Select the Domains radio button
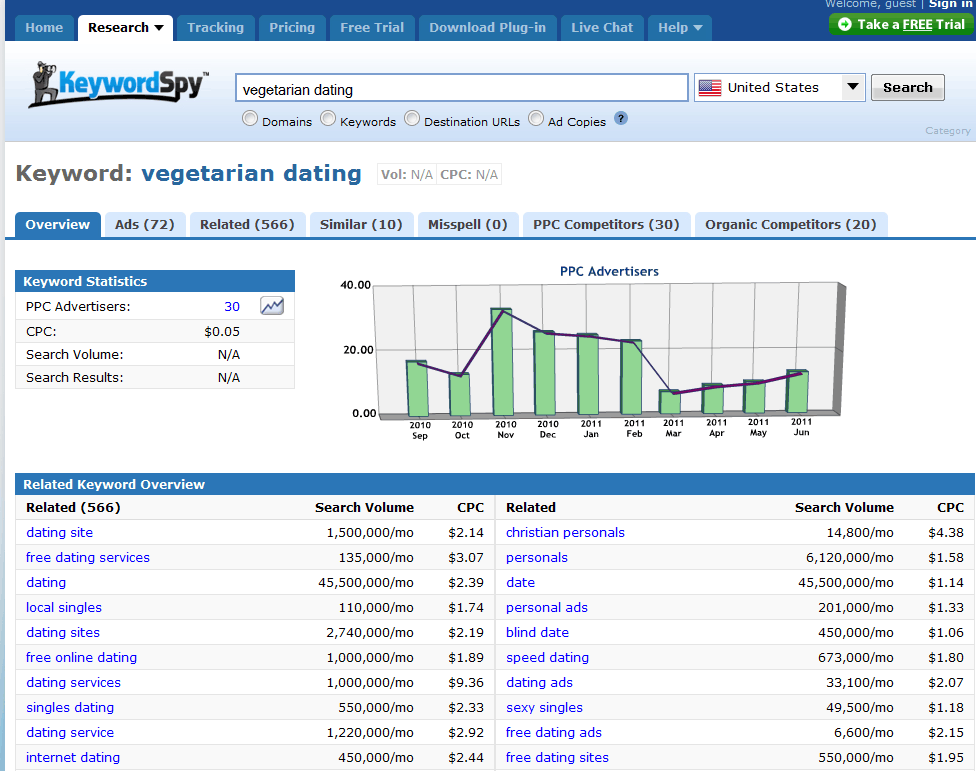Image resolution: width=976 pixels, height=771 pixels. [250, 118]
